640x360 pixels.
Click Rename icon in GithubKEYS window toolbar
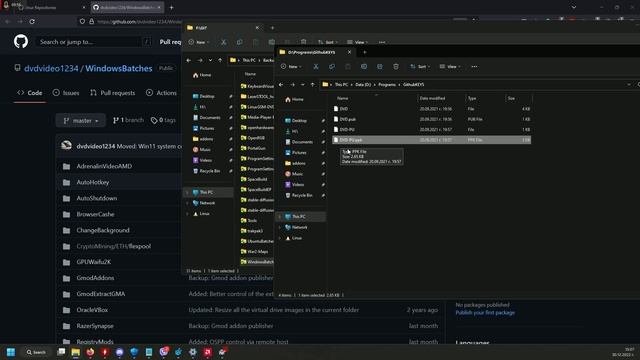pyautogui.click(x=364, y=67)
